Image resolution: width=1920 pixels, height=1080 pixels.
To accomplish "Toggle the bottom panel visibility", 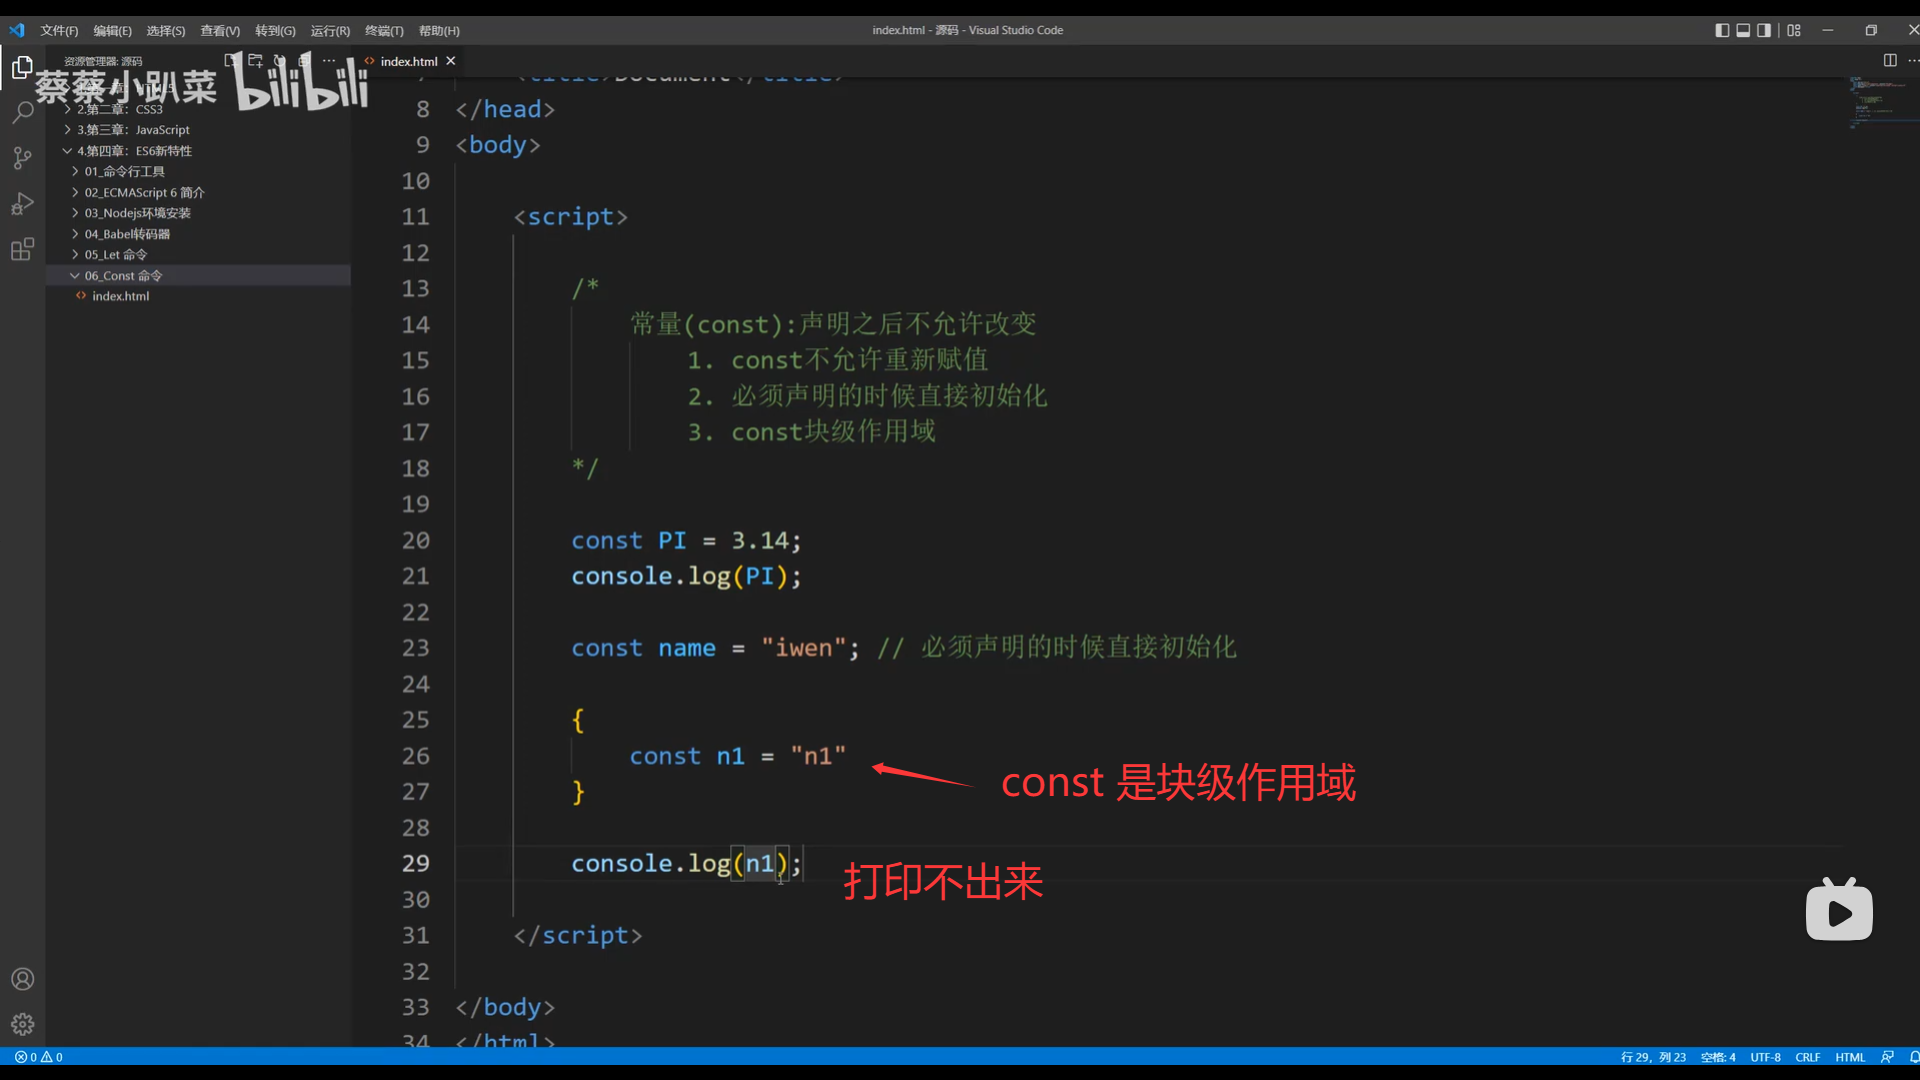I will pos(1743,30).
